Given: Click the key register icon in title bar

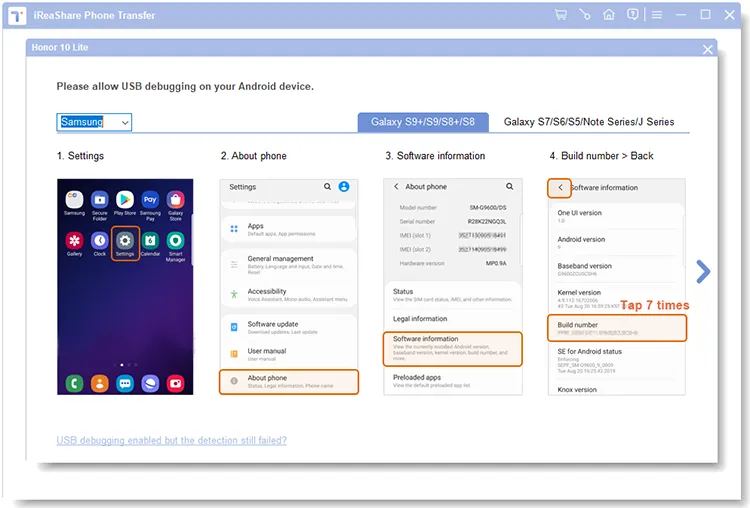Looking at the screenshot, I should tap(585, 15).
